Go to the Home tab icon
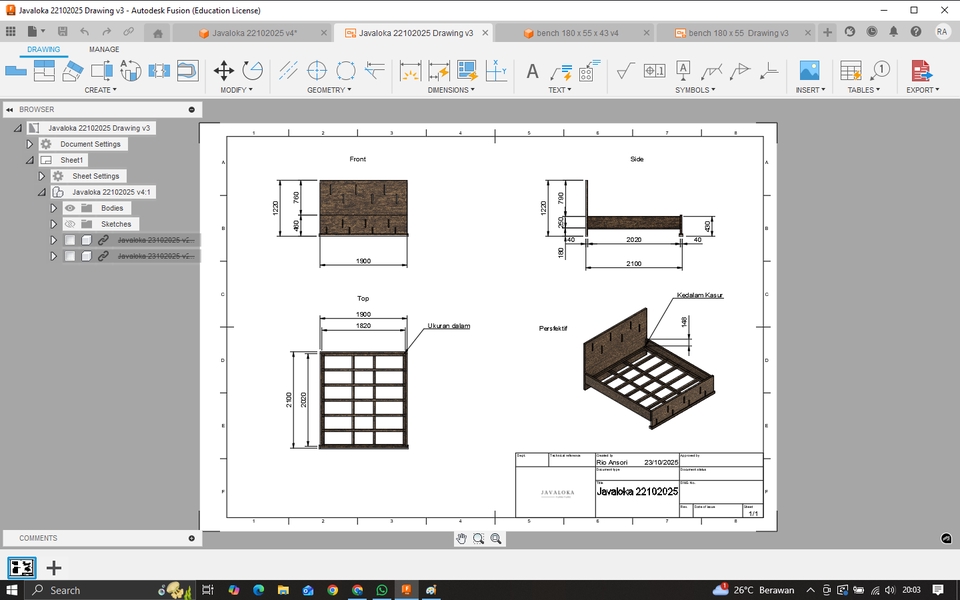960x600 pixels. (157, 33)
